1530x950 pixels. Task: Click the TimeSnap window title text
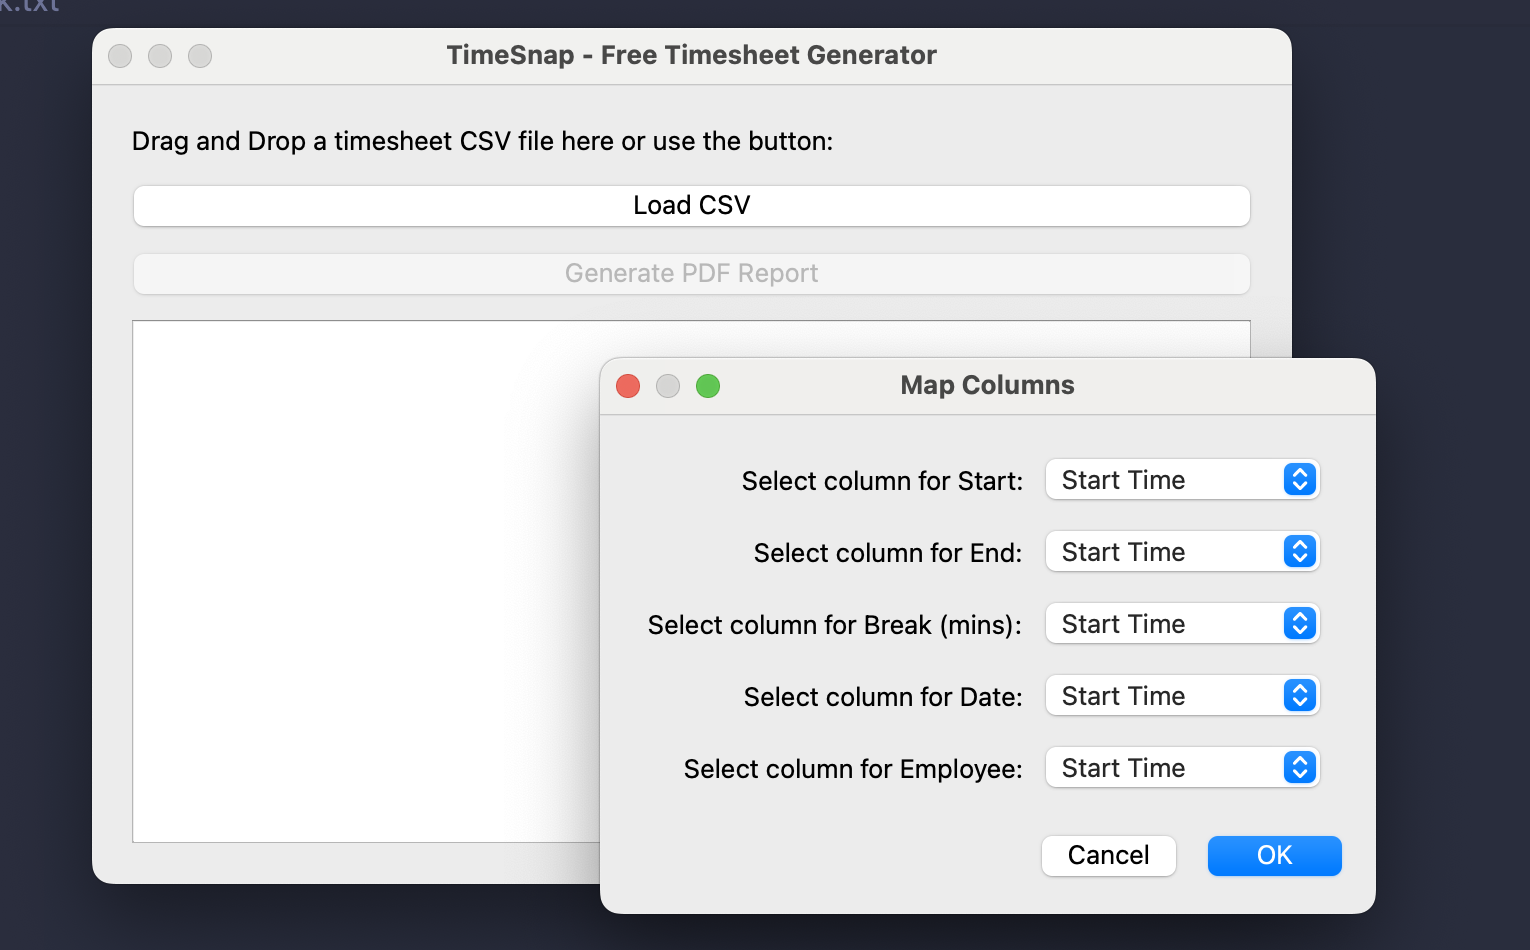point(691,55)
